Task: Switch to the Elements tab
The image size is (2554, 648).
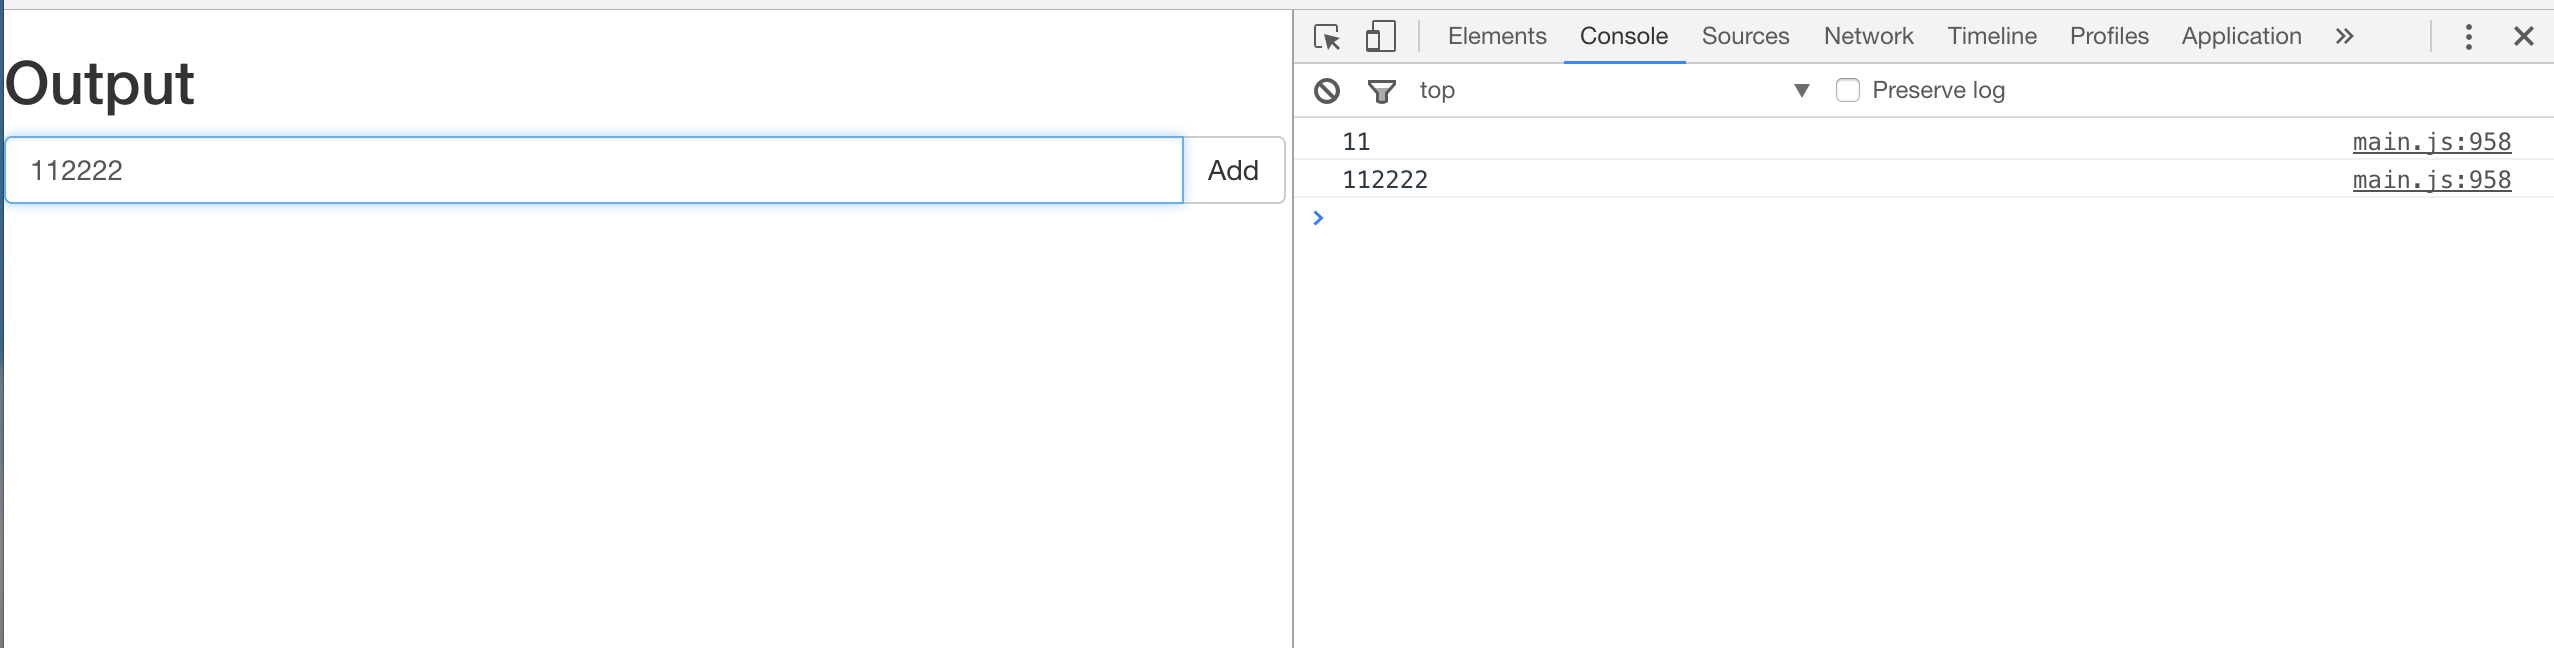Action: [1497, 36]
